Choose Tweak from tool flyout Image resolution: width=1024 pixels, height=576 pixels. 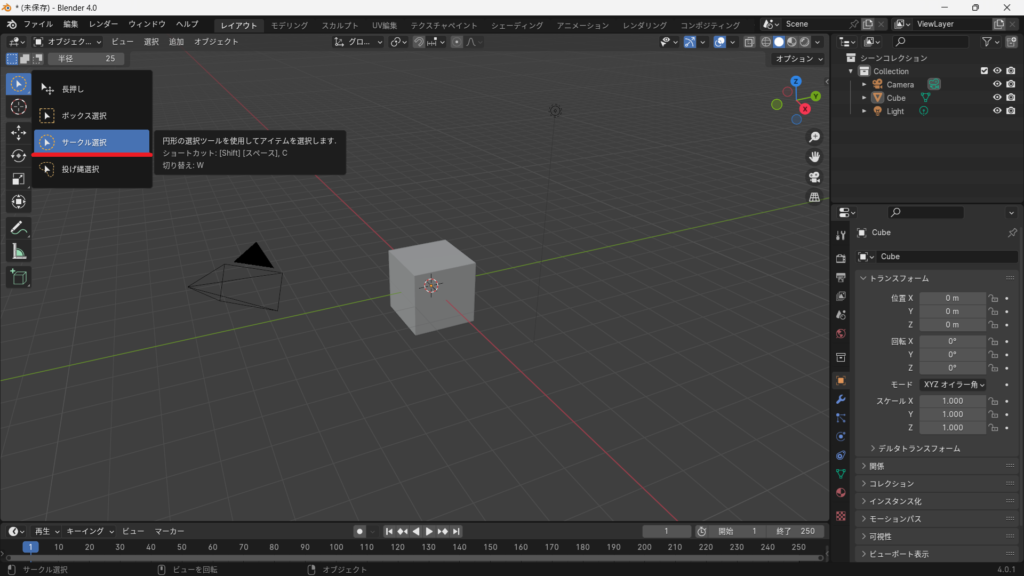click(92, 89)
